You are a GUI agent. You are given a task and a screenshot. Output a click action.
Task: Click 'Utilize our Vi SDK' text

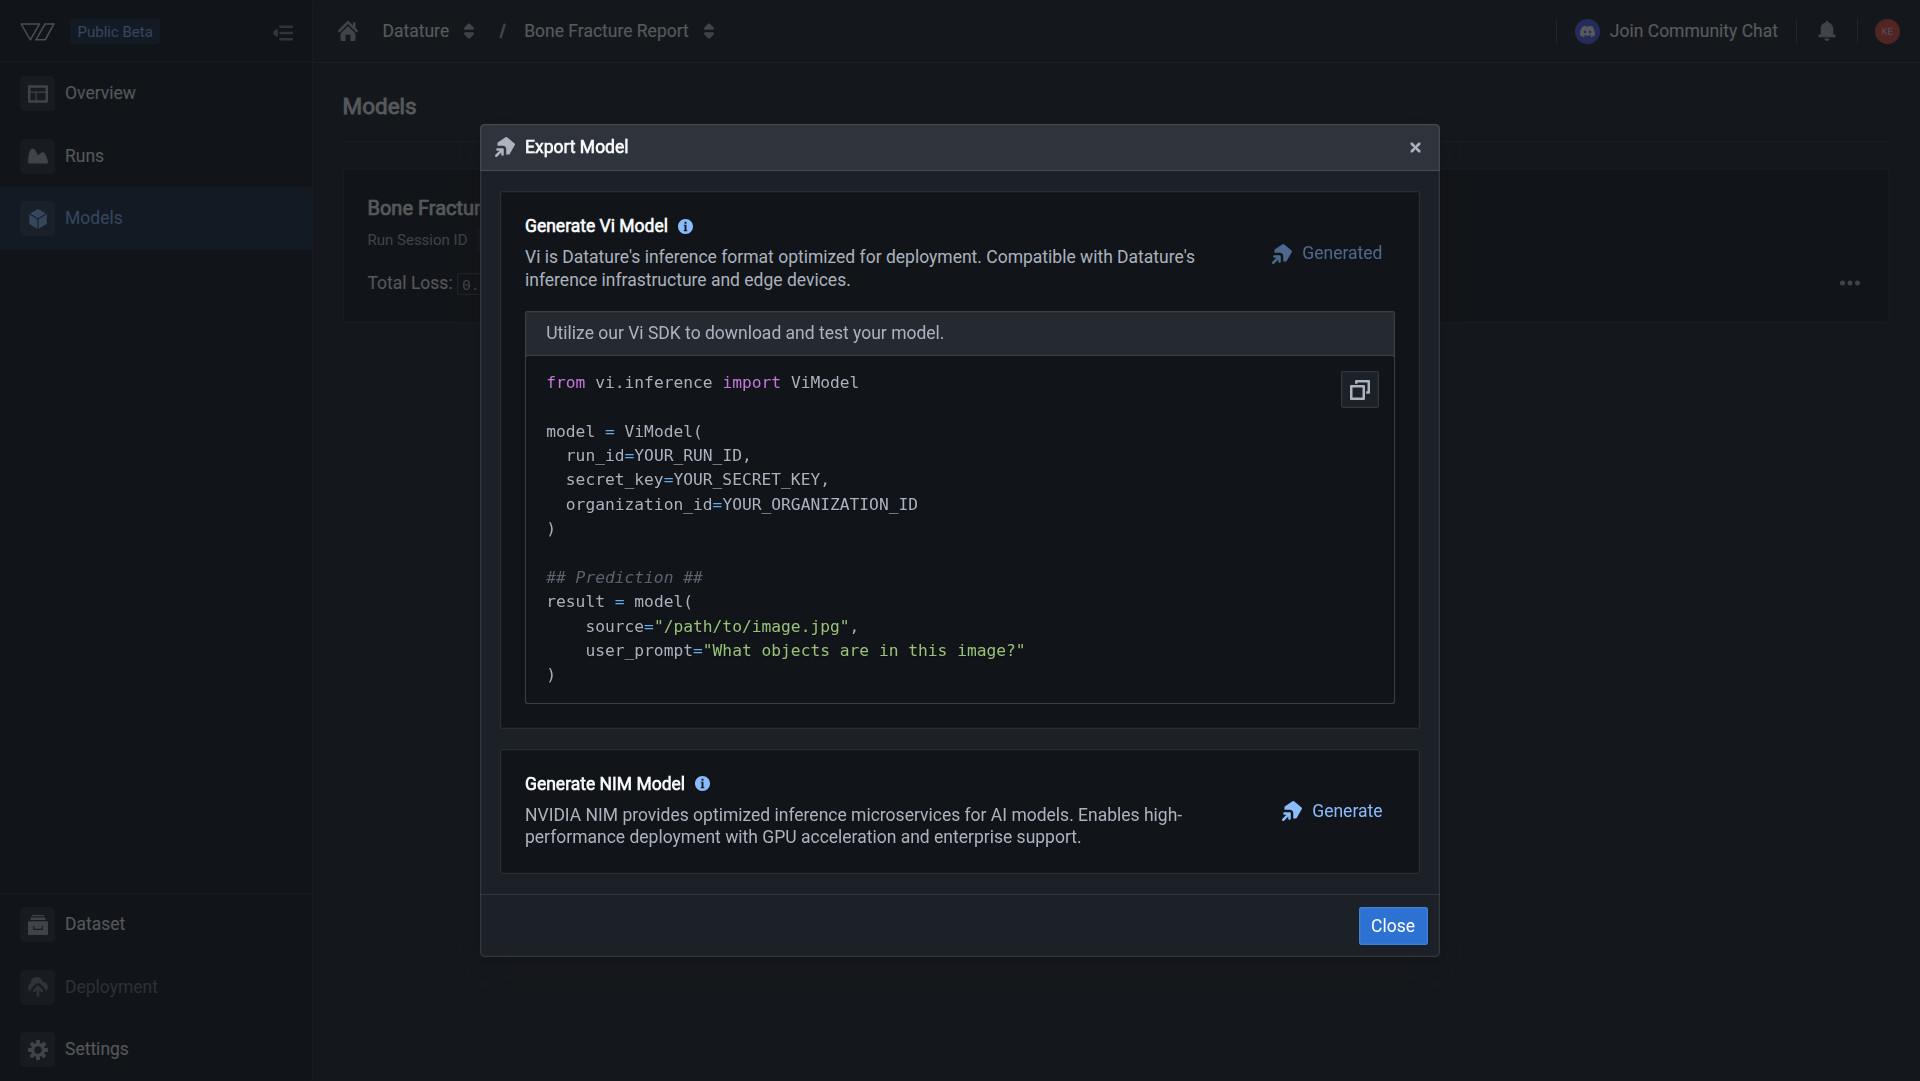[x=744, y=333]
